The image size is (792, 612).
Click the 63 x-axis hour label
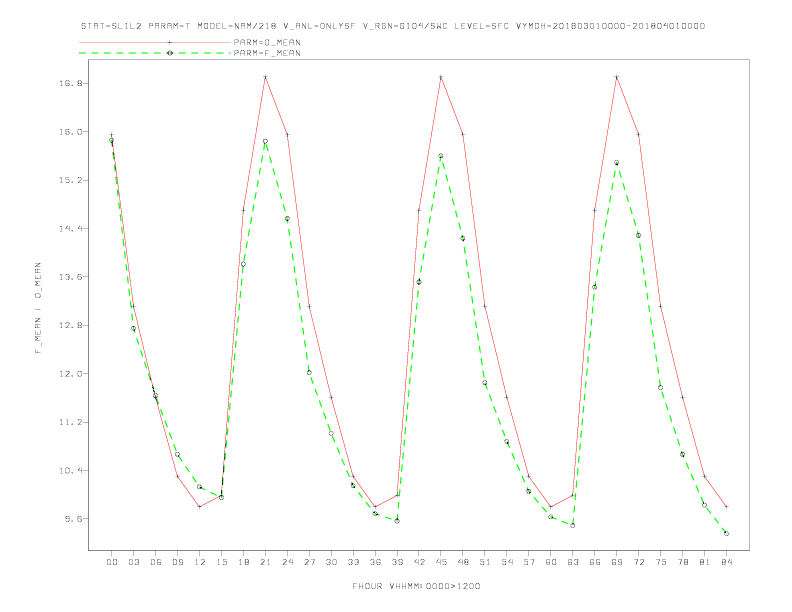pos(573,562)
